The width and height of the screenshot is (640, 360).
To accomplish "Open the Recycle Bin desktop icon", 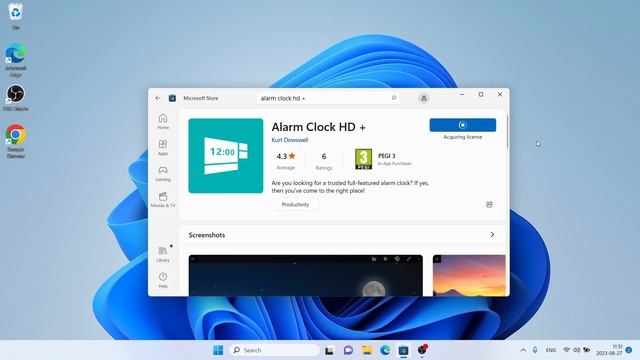I will tap(16, 16).
